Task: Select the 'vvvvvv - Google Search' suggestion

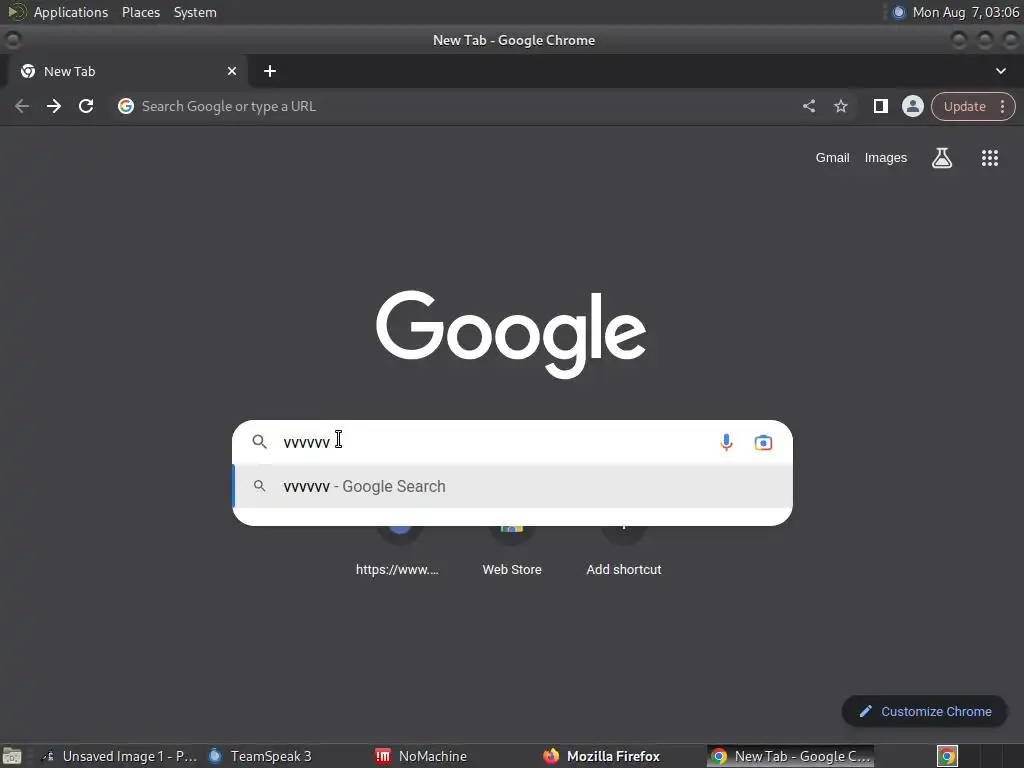Action: point(513,487)
